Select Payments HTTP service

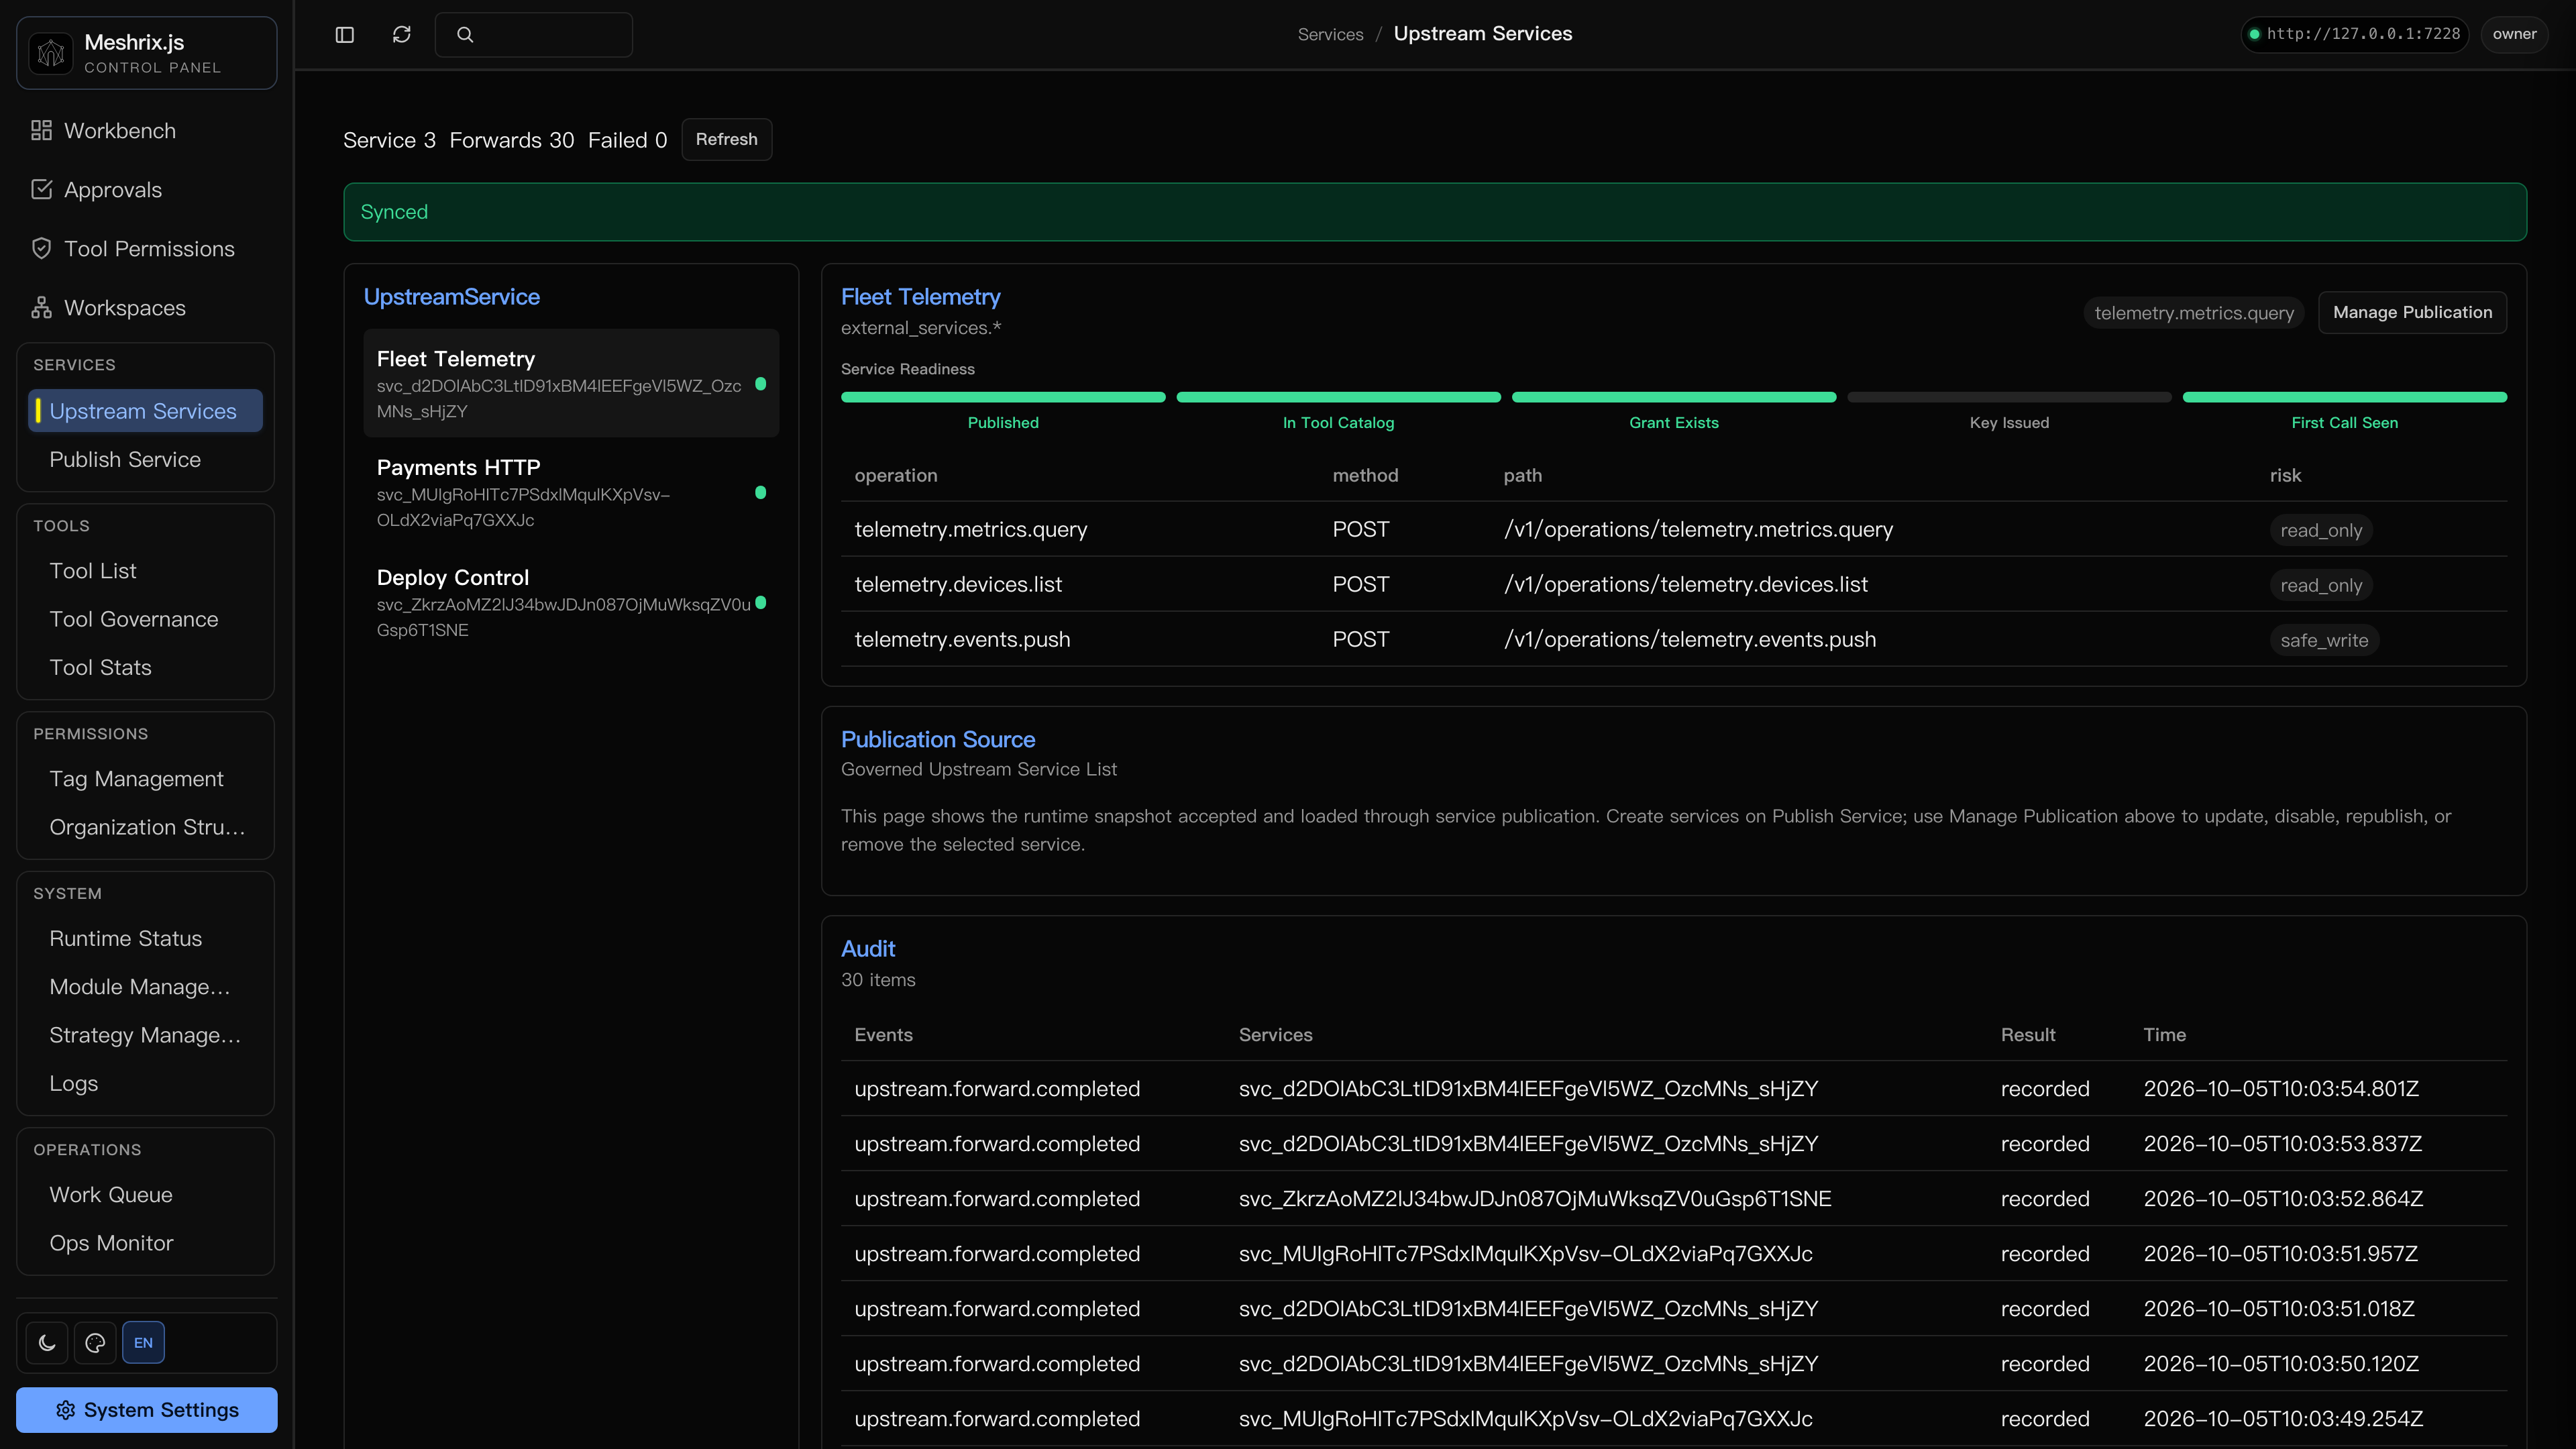(x=571, y=492)
